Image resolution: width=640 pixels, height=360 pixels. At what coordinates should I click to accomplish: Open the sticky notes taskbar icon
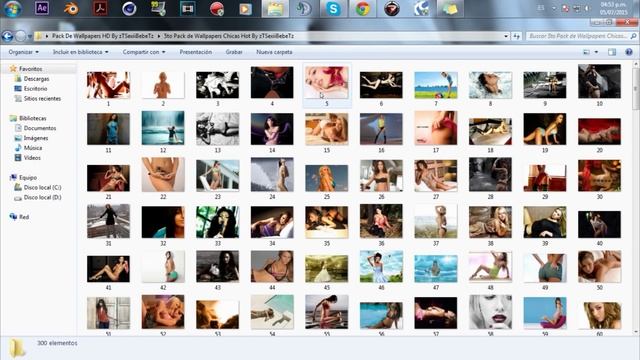(x=450, y=9)
